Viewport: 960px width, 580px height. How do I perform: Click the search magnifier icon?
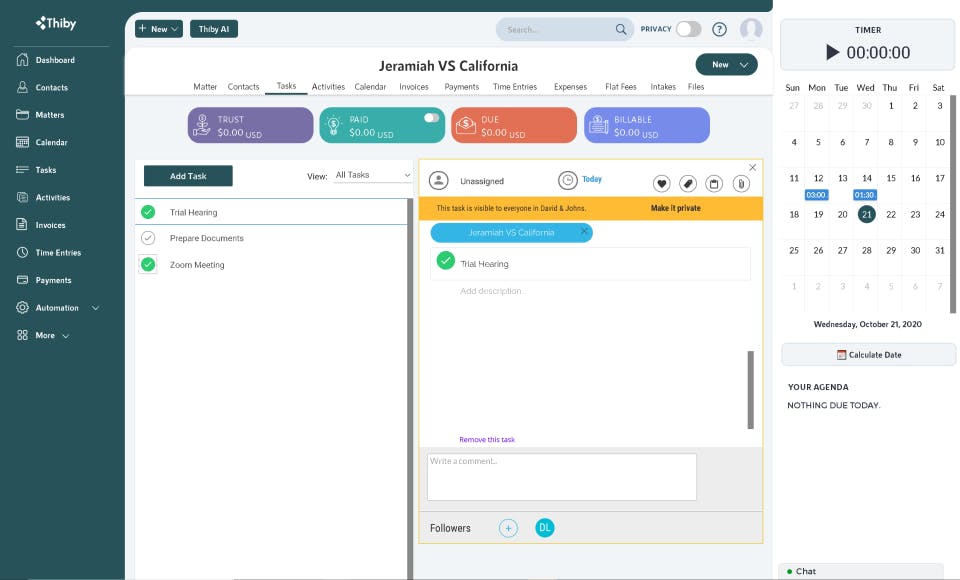point(621,29)
